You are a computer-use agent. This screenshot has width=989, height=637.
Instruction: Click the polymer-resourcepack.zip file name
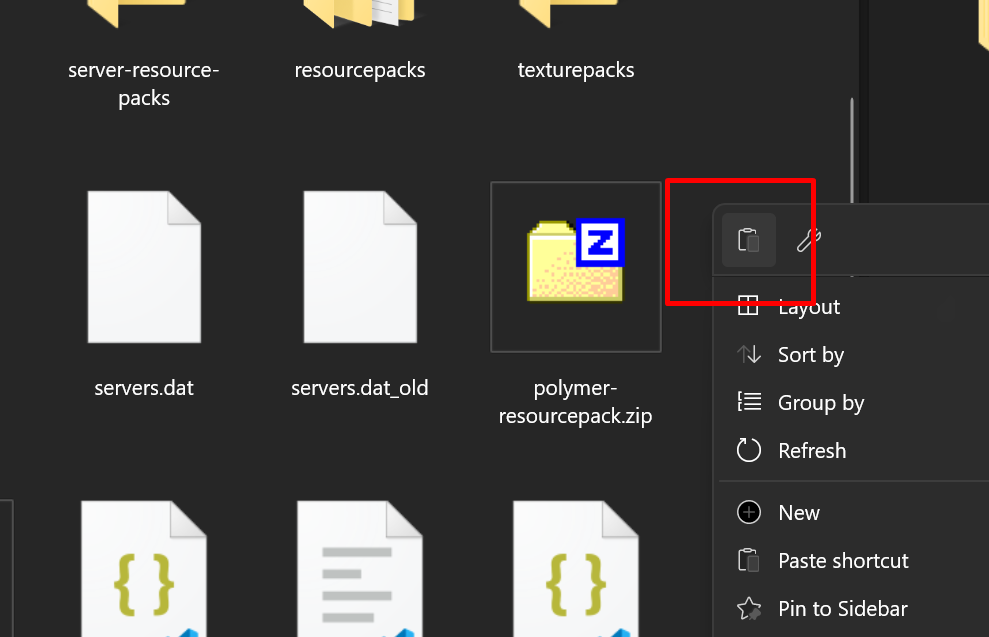pyautogui.click(x=576, y=402)
